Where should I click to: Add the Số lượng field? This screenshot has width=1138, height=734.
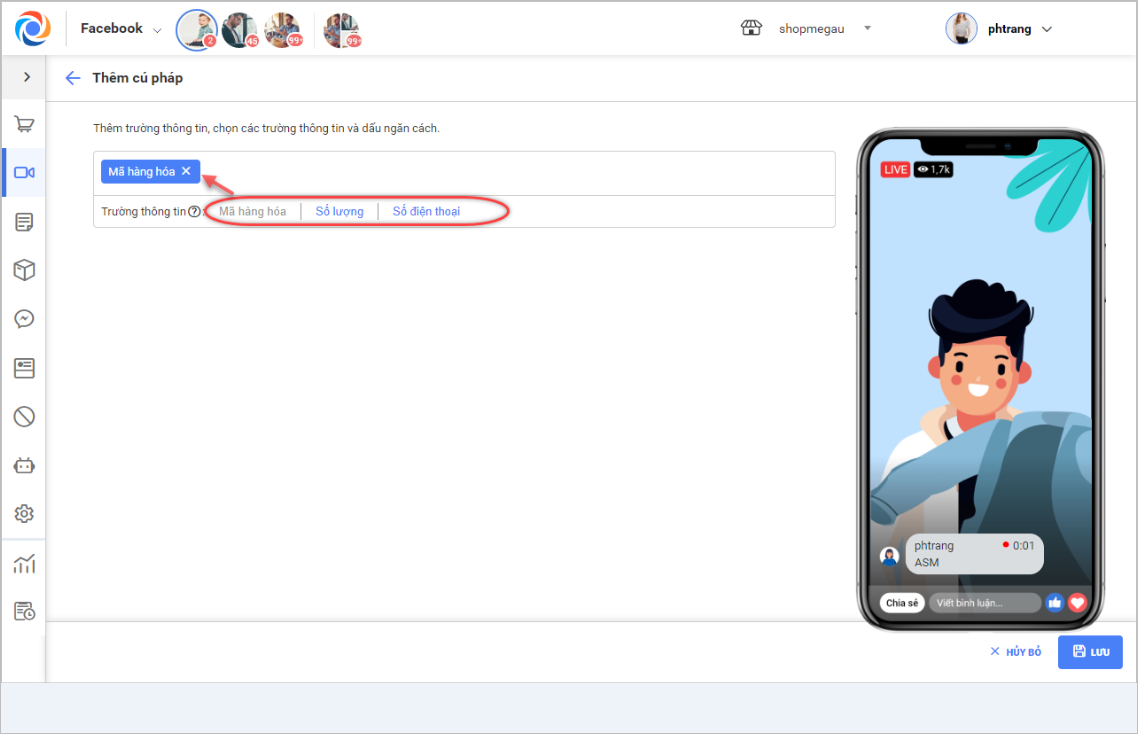340,211
